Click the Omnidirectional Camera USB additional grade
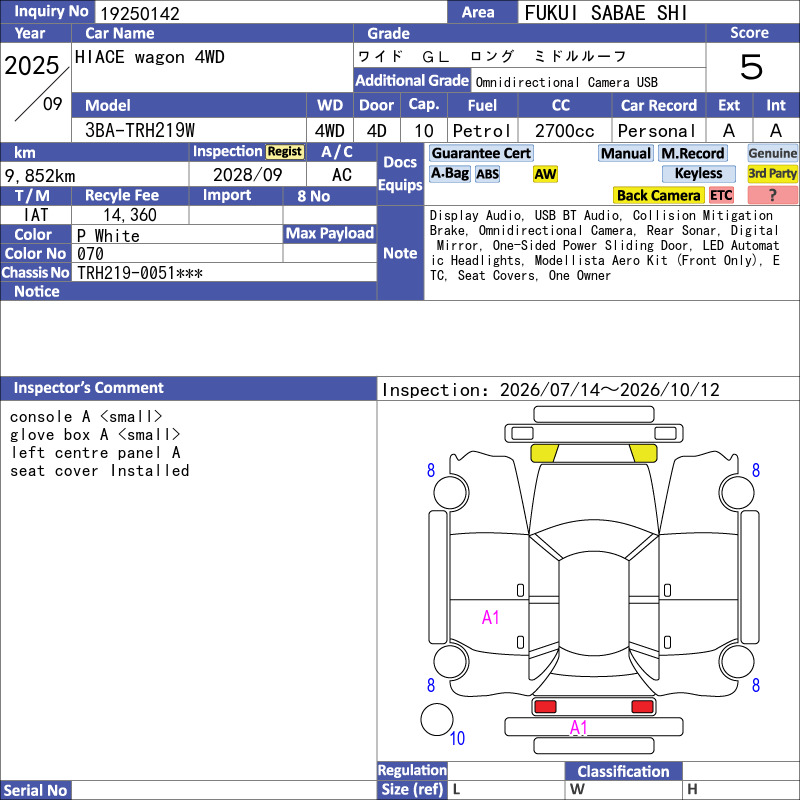 (566, 82)
